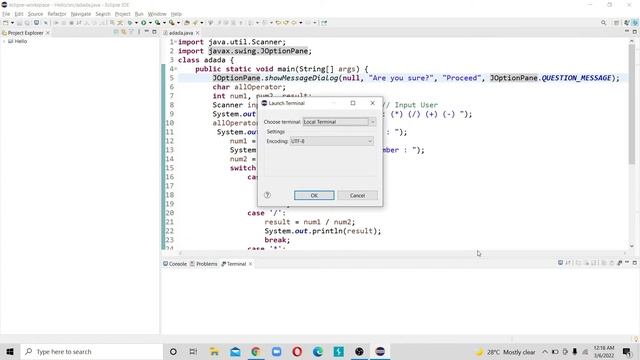Click the External Tools toolbar icon
This screenshot has height=360, width=640.
(x=172, y=23)
